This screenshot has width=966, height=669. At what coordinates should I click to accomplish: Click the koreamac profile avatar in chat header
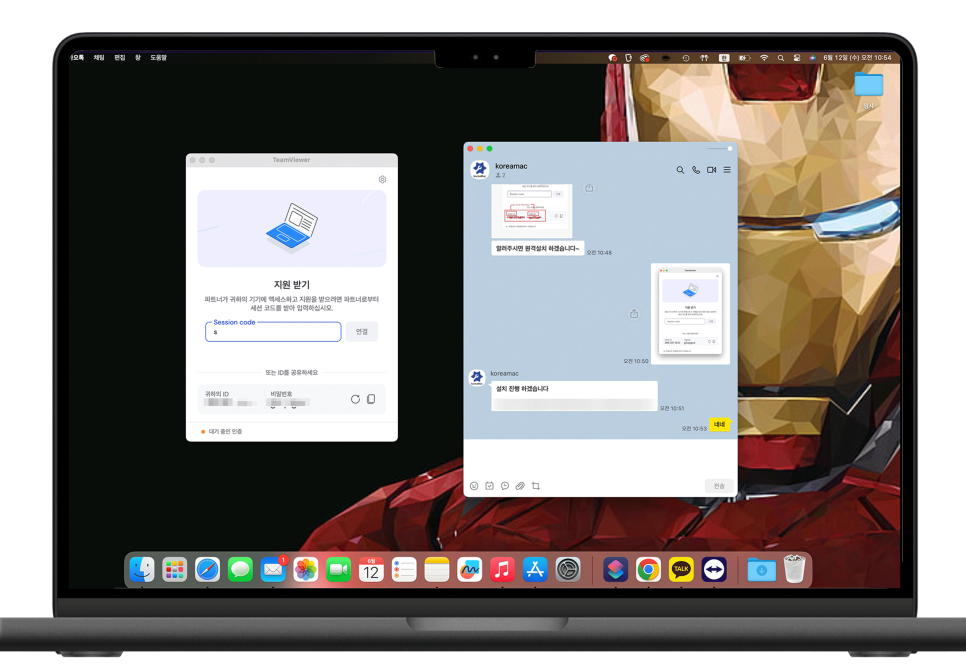point(480,169)
